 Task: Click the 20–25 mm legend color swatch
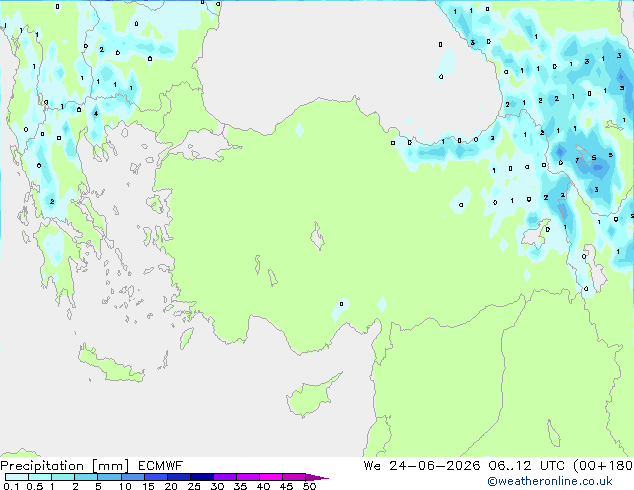(x=178, y=477)
